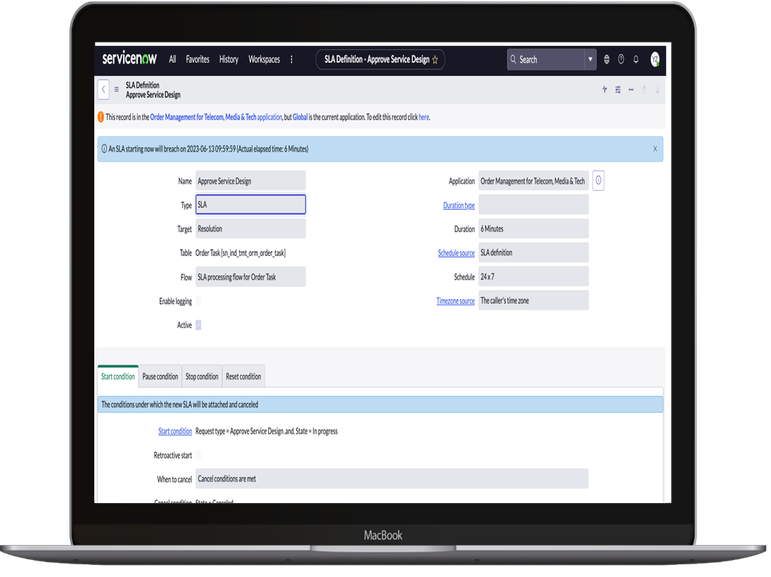Open notifications bell icon

[636, 60]
